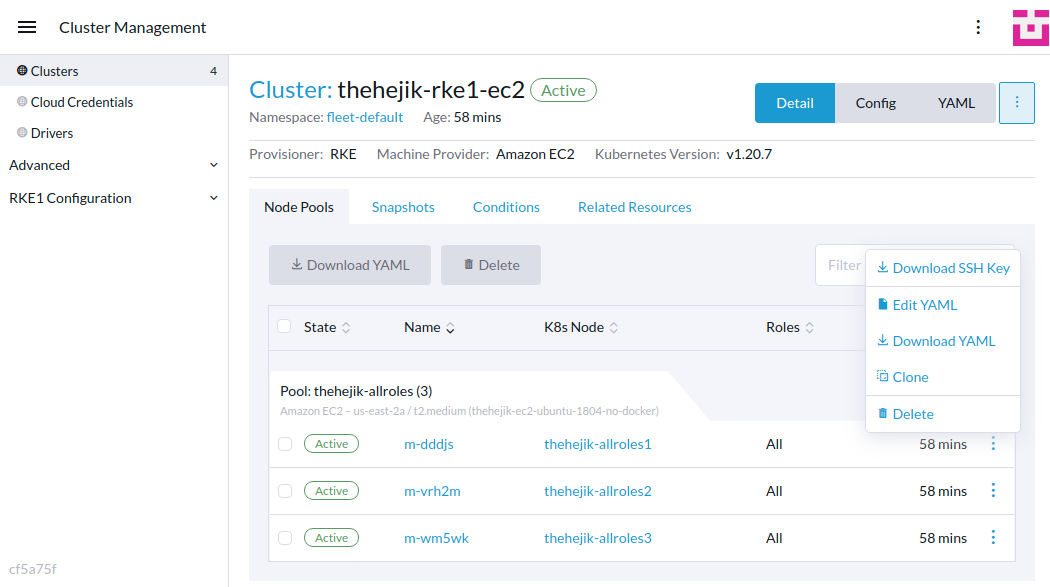Screen dimensions: 1050x587
Task: Open the hamburger navigation menu
Action: coord(26,27)
